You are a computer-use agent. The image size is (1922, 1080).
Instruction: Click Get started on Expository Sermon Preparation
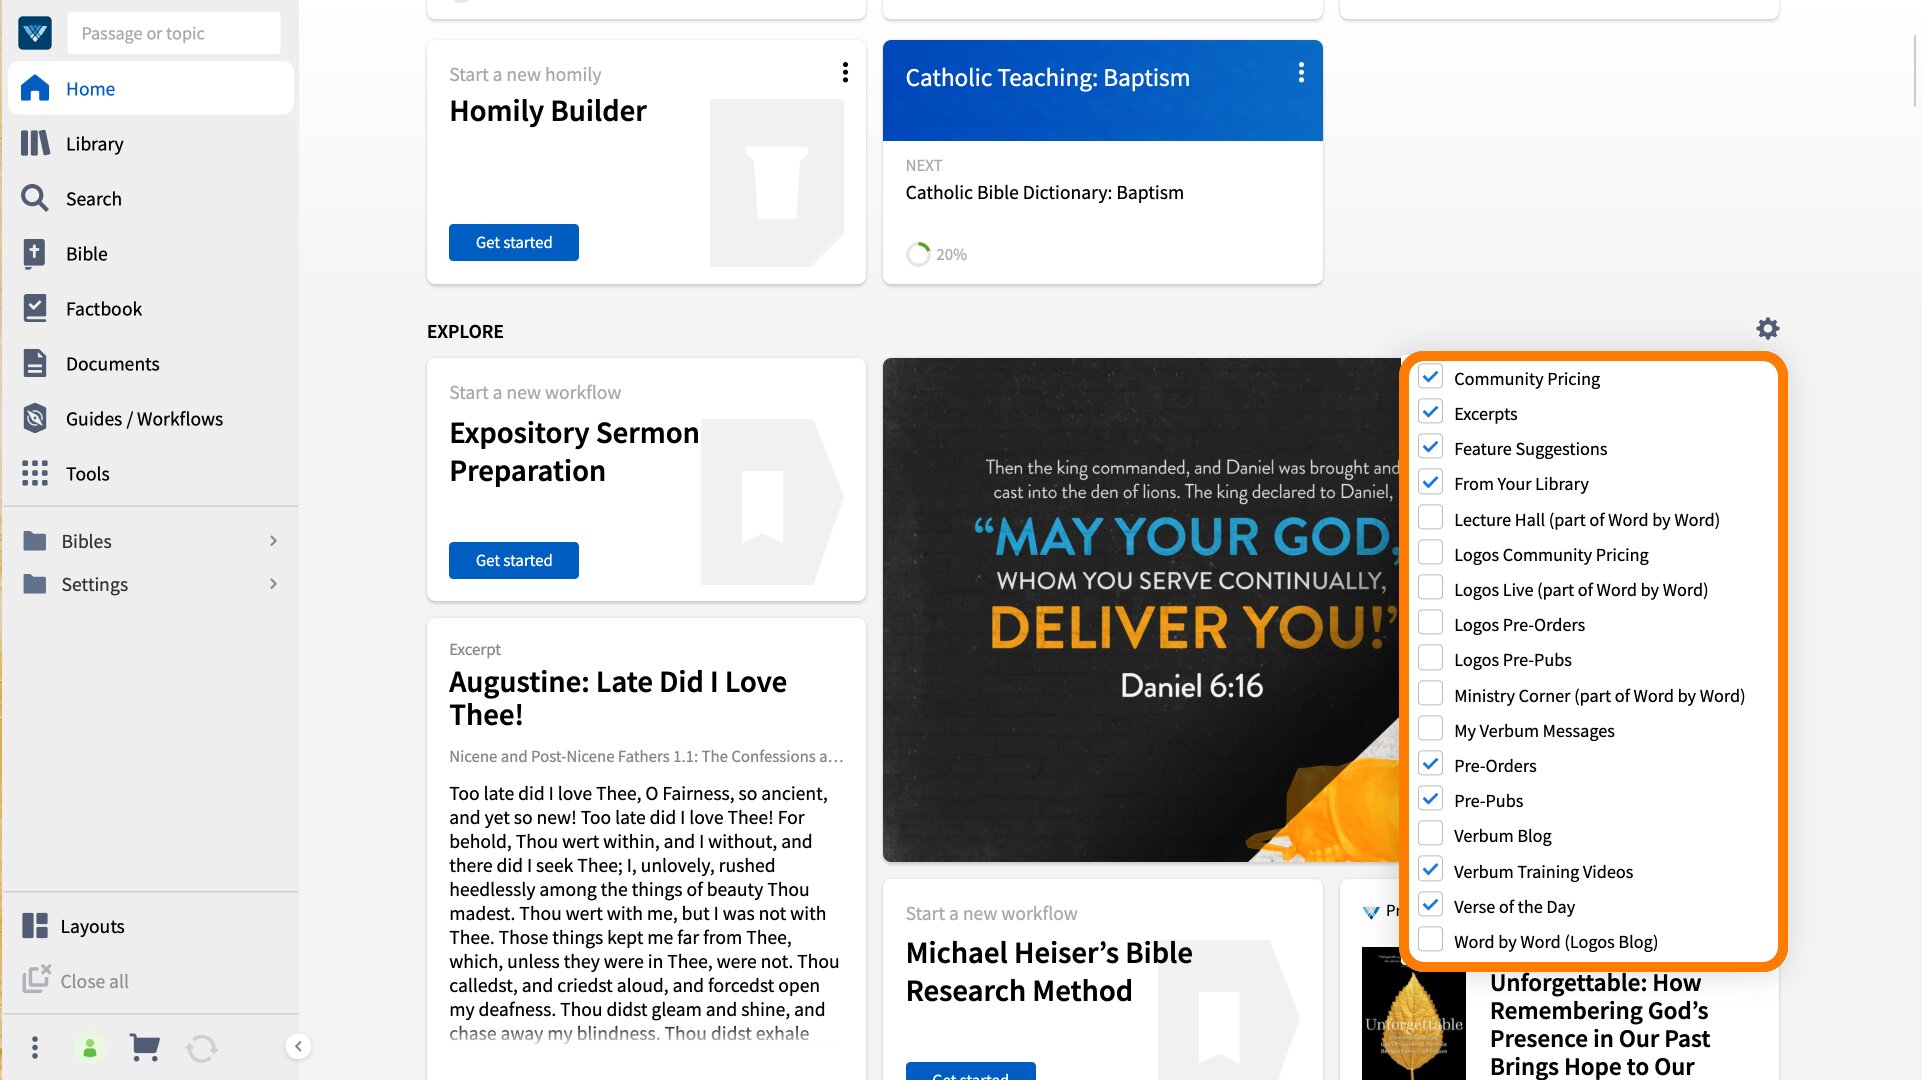(513, 560)
